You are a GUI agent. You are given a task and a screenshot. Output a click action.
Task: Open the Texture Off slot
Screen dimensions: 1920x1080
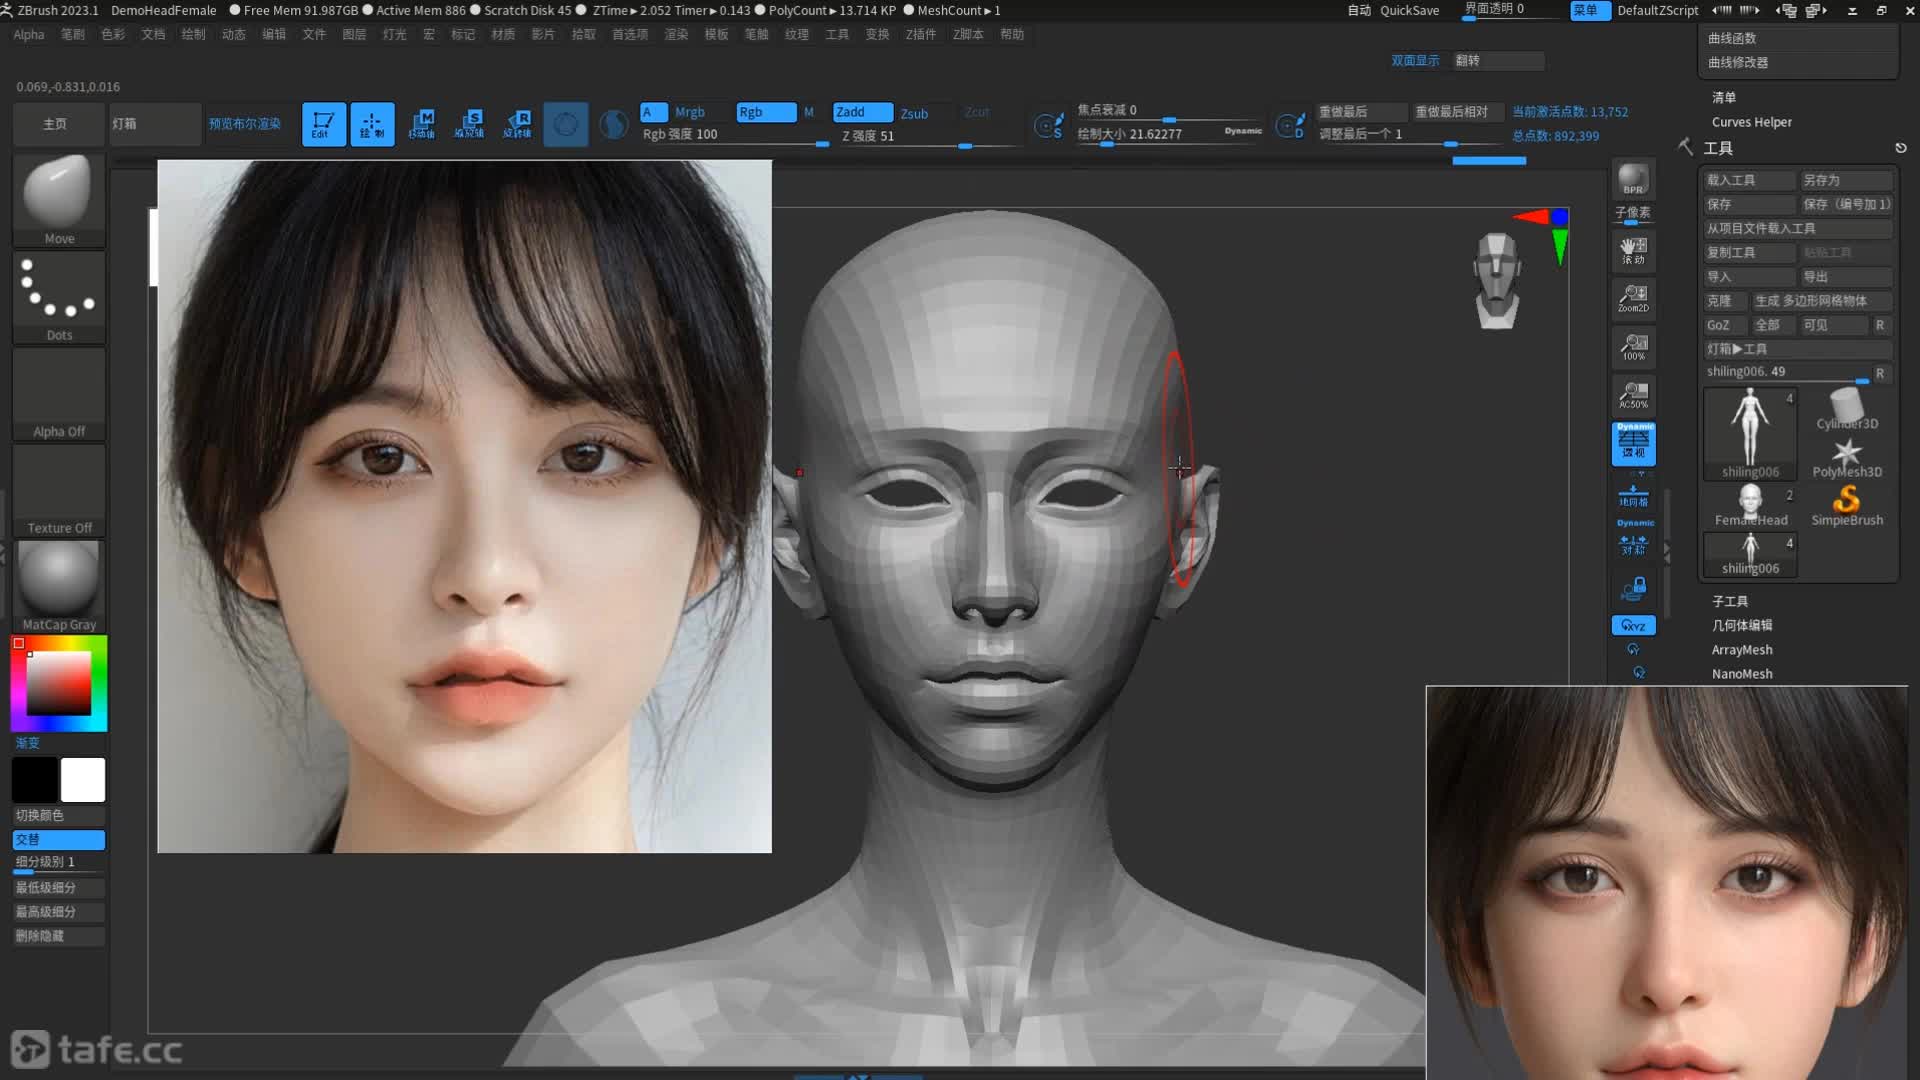point(59,489)
